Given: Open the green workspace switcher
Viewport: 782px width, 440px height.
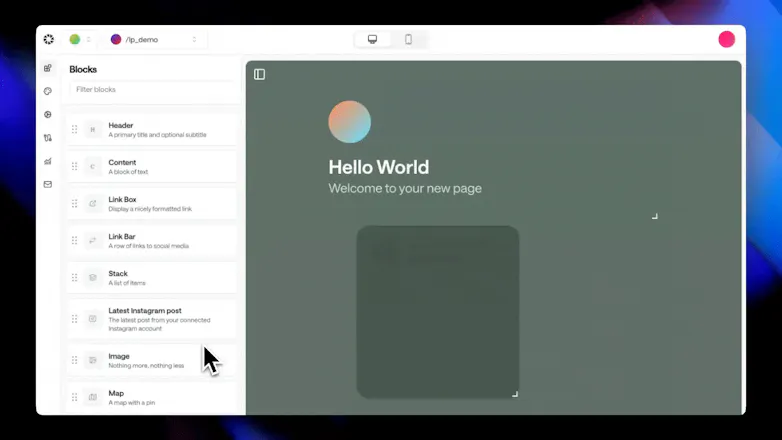Looking at the screenshot, I should click(80, 39).
